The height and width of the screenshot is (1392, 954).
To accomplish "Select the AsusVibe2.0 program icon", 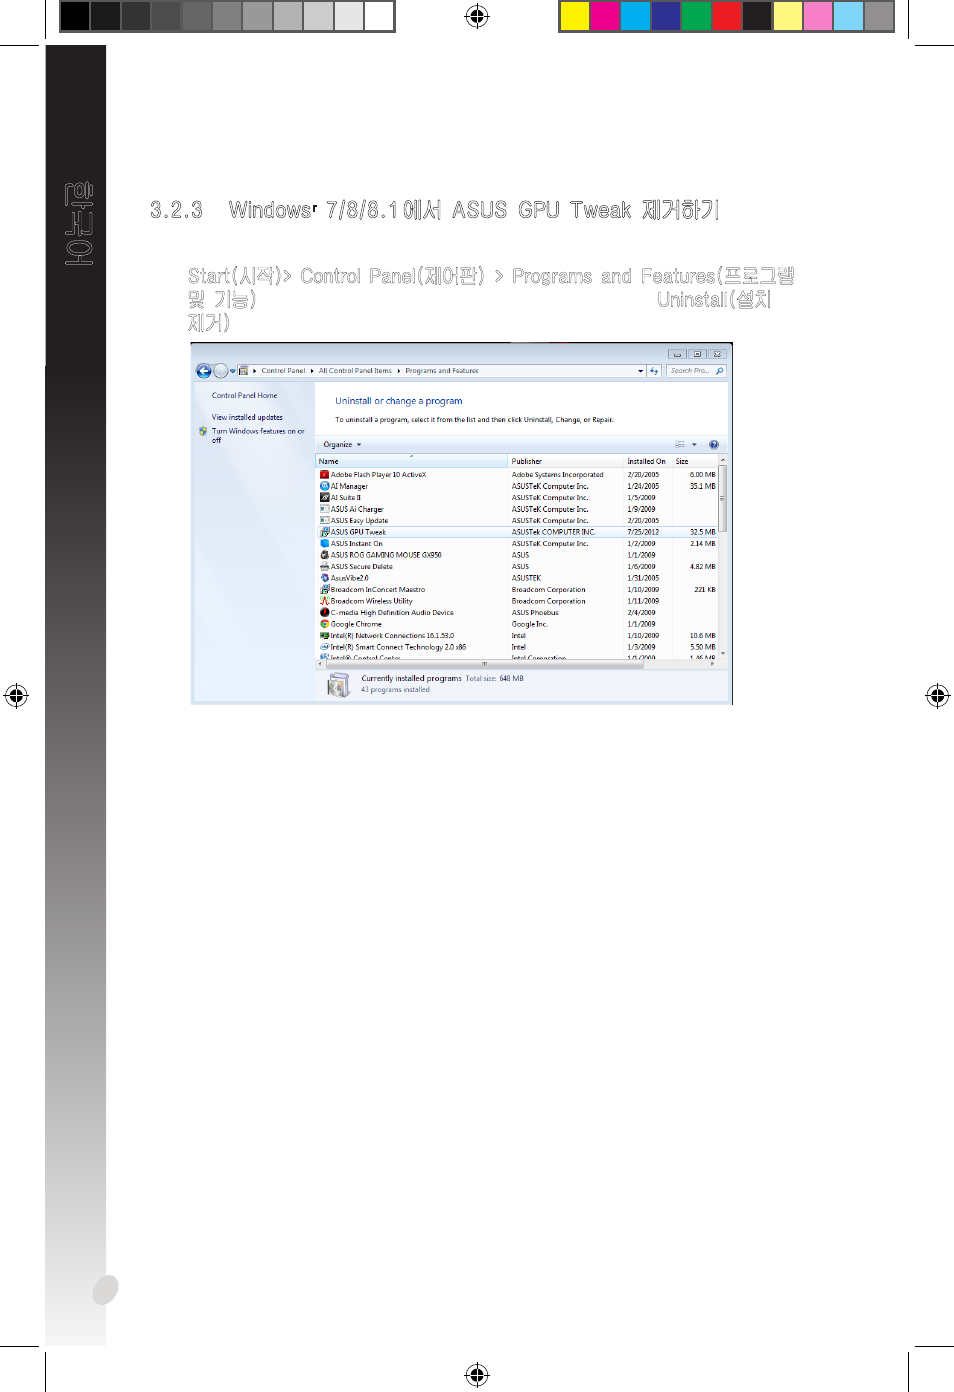I will 324,578.
